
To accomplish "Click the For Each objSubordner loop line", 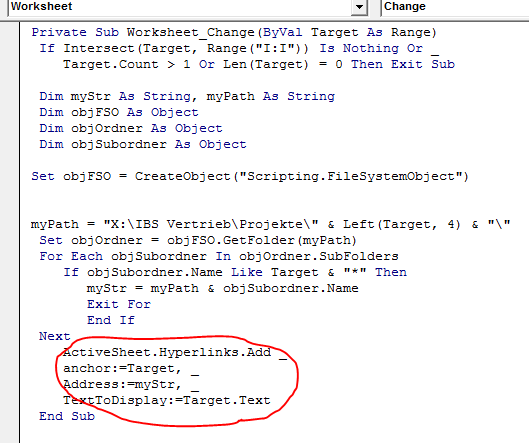I will (x=219, y=256).
